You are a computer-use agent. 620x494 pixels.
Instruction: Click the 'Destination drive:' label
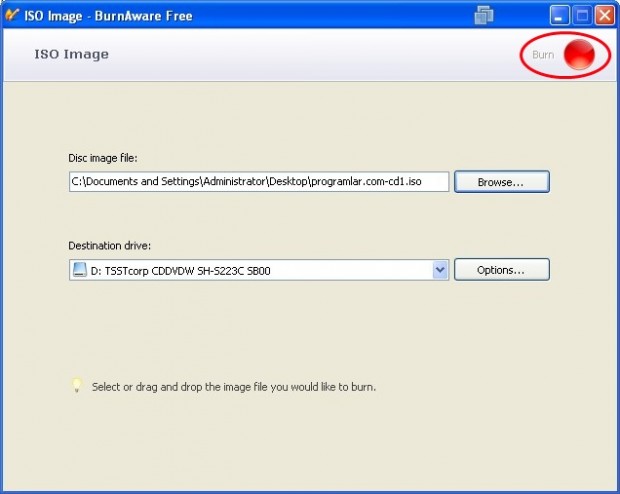110,246
